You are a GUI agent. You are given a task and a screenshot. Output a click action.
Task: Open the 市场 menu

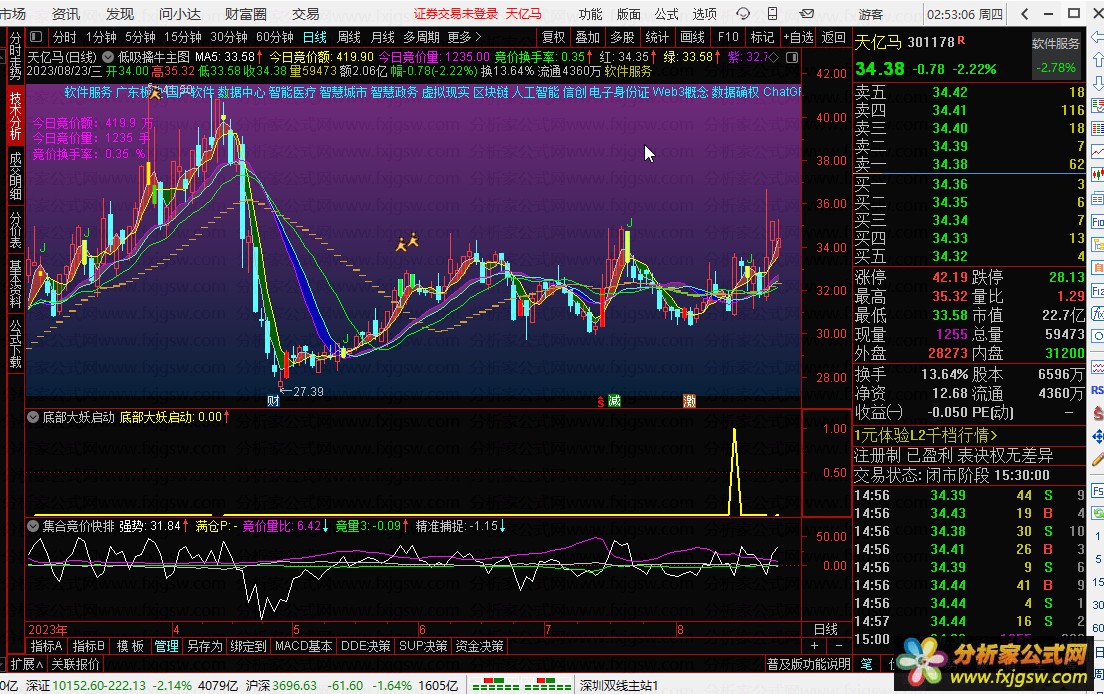(13, 13)
